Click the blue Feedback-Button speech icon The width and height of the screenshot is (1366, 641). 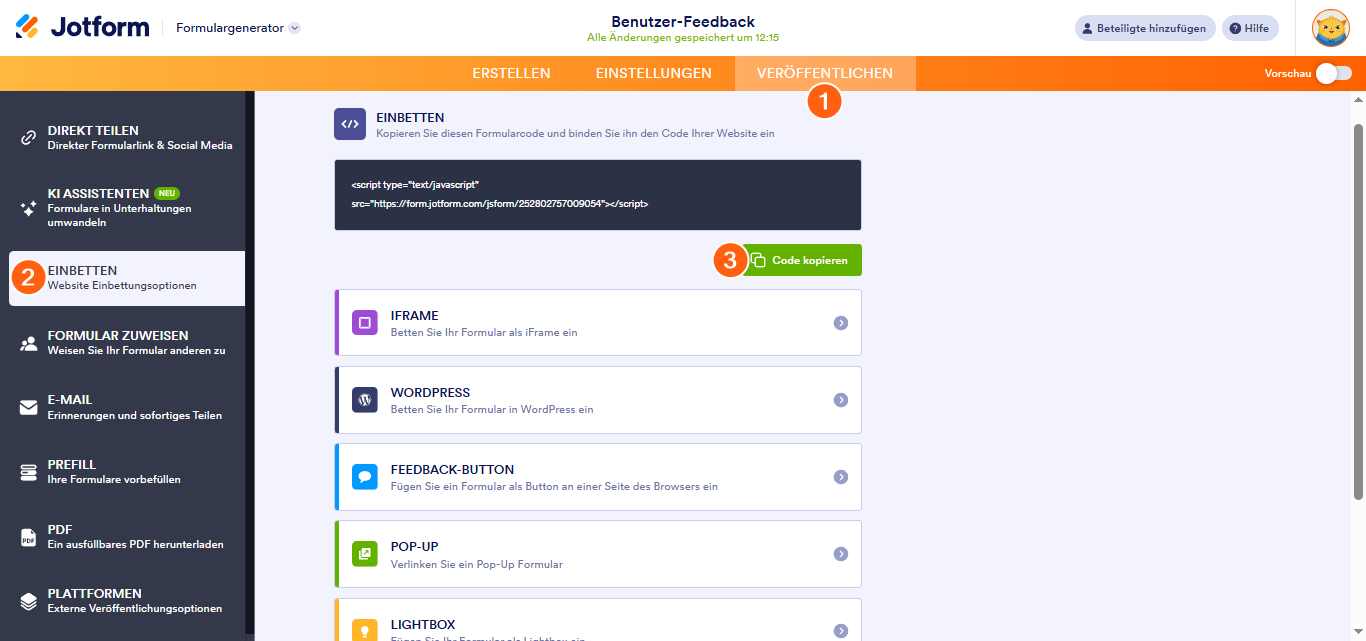(x=364, y=477)
